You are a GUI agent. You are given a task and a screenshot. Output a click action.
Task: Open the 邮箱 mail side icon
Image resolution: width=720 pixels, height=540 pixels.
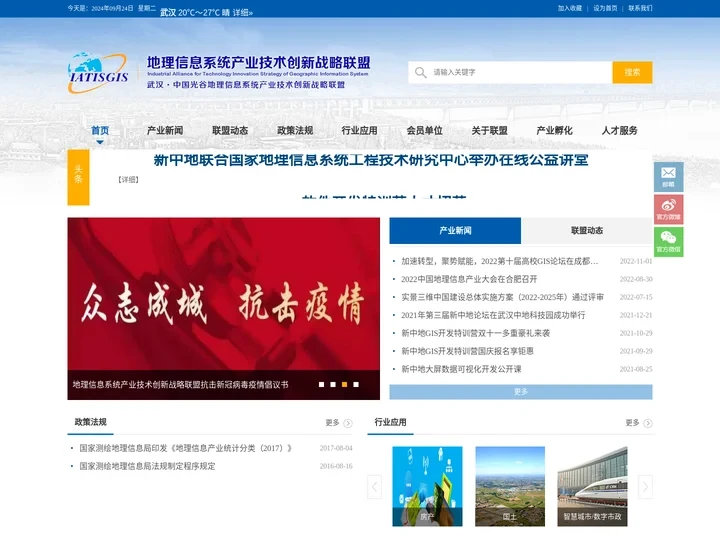pyautogui.click(x=669, y=177)
